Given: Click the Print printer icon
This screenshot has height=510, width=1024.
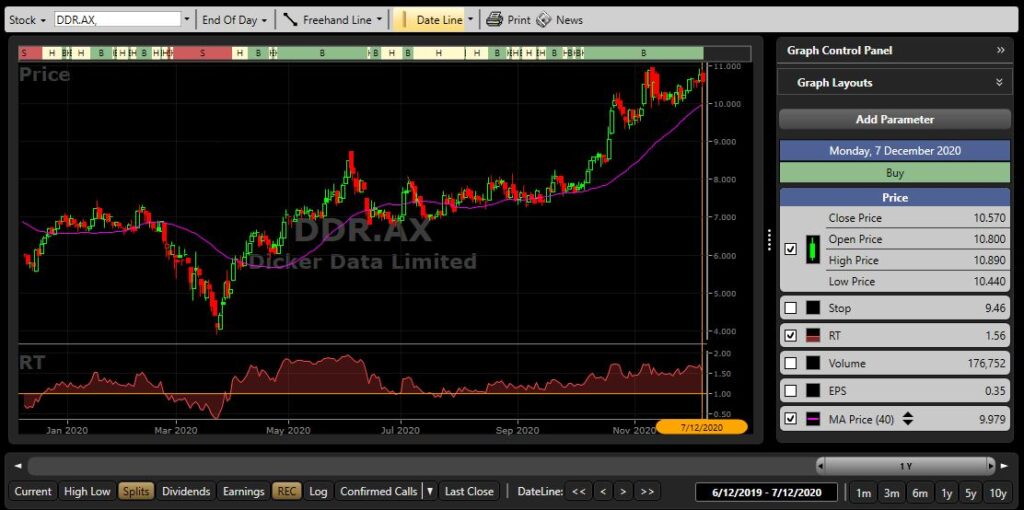Looking at the screenshot, I should tap(494, 20).
